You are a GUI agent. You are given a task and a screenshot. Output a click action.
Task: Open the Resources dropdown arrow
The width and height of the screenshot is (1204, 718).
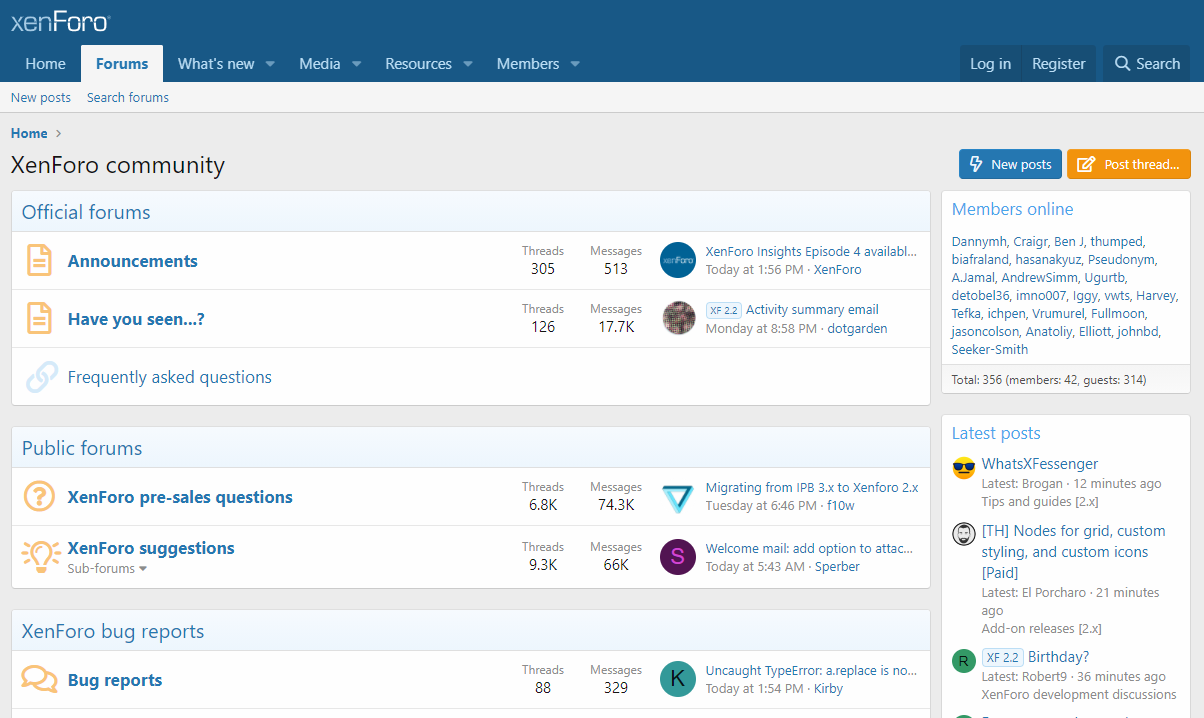[x=467, y=64]
